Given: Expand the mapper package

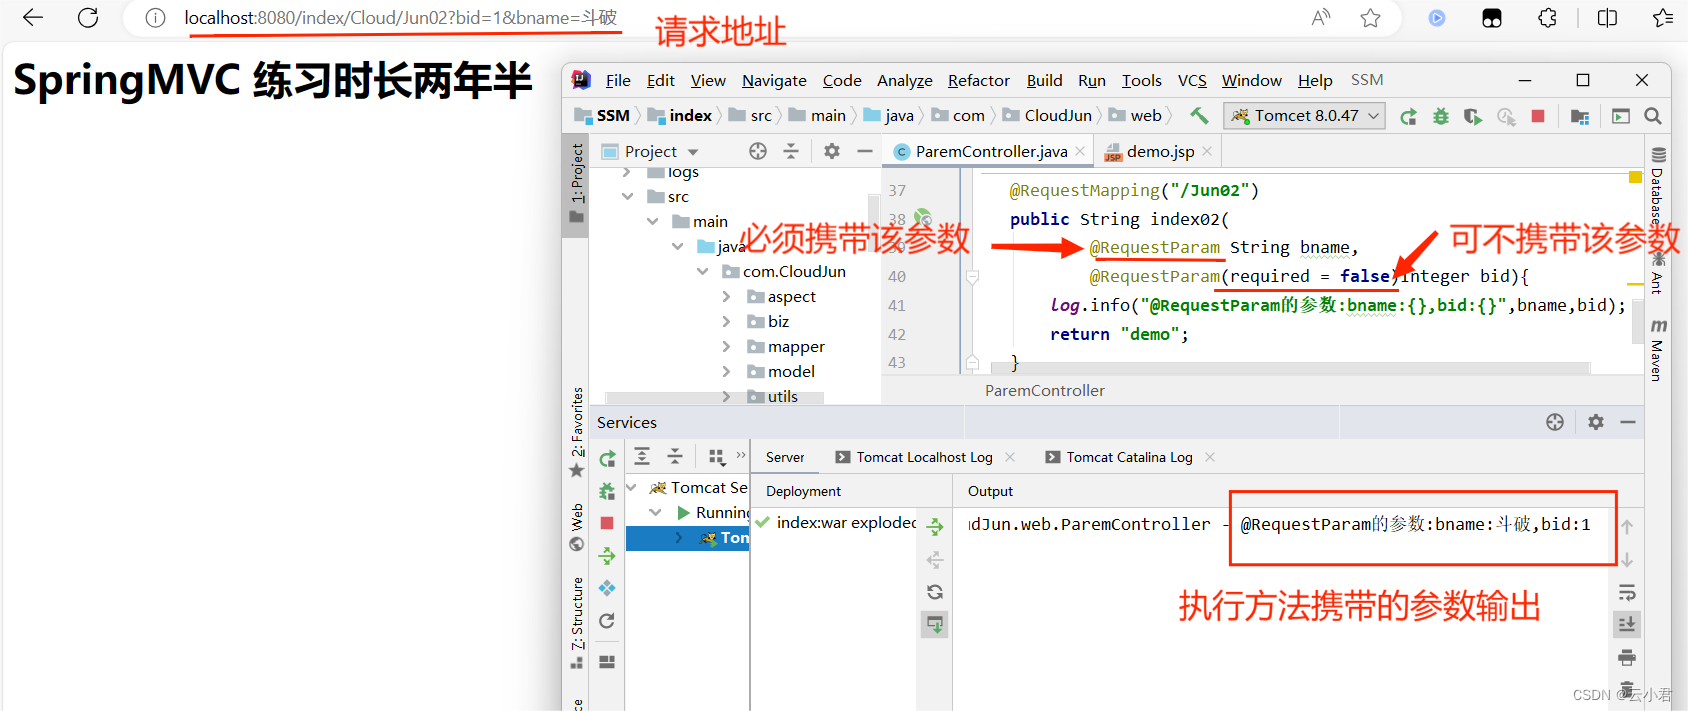Looking at the screenshot, I should pos(727,347).
